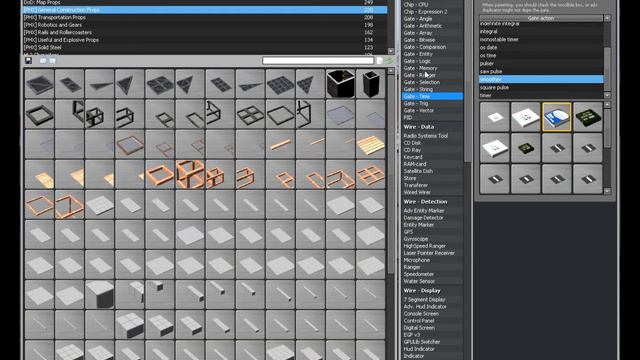The width and height of the screenshot is (640, 360).
Task: Spawn the tall black hollow tube prop
Action: click(371, 84)
